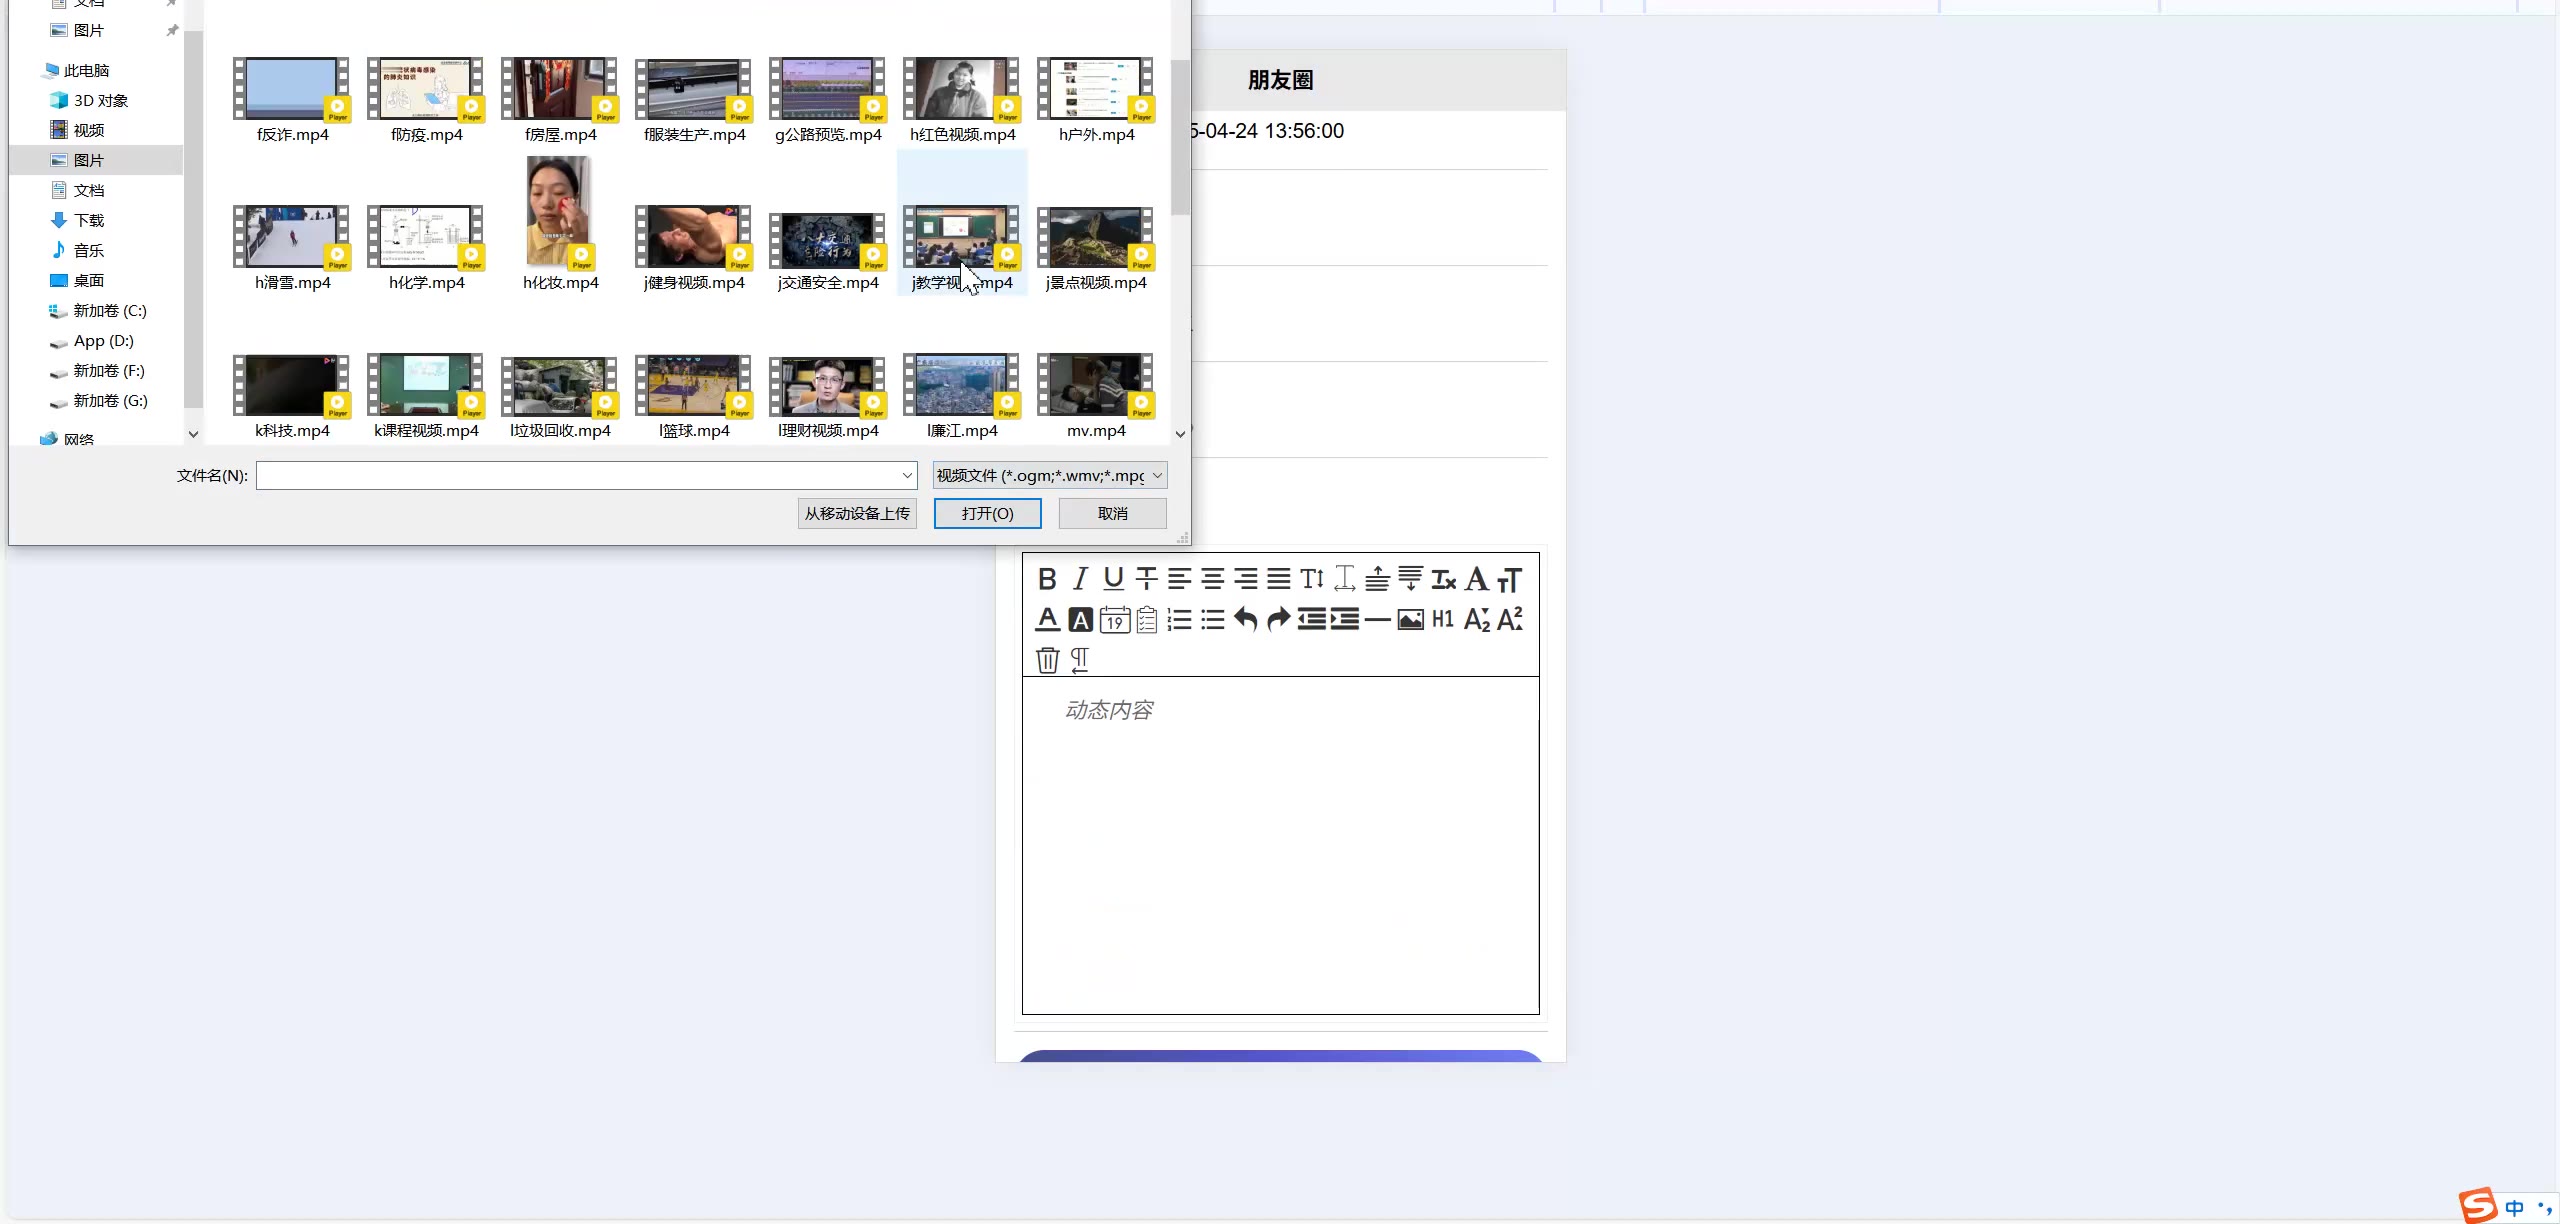
Task: Click the insert image icon
Action: (1410, 620)
